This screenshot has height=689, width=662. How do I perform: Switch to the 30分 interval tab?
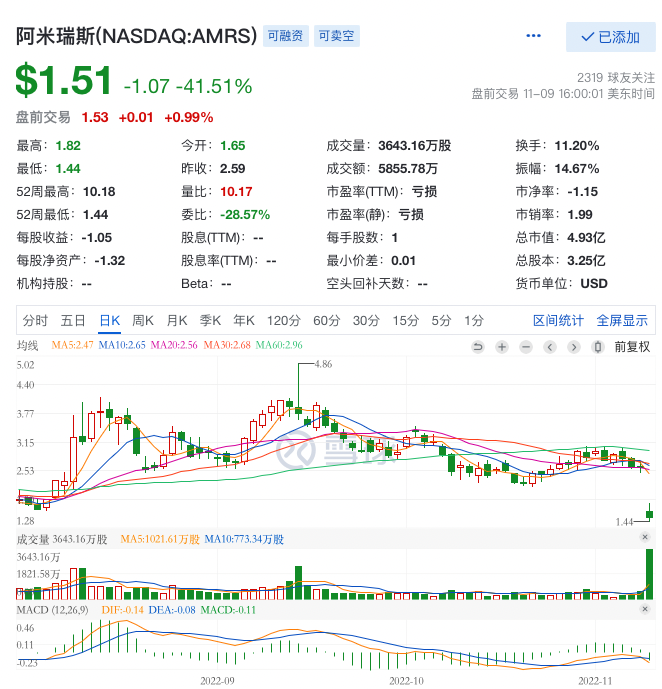366,320
